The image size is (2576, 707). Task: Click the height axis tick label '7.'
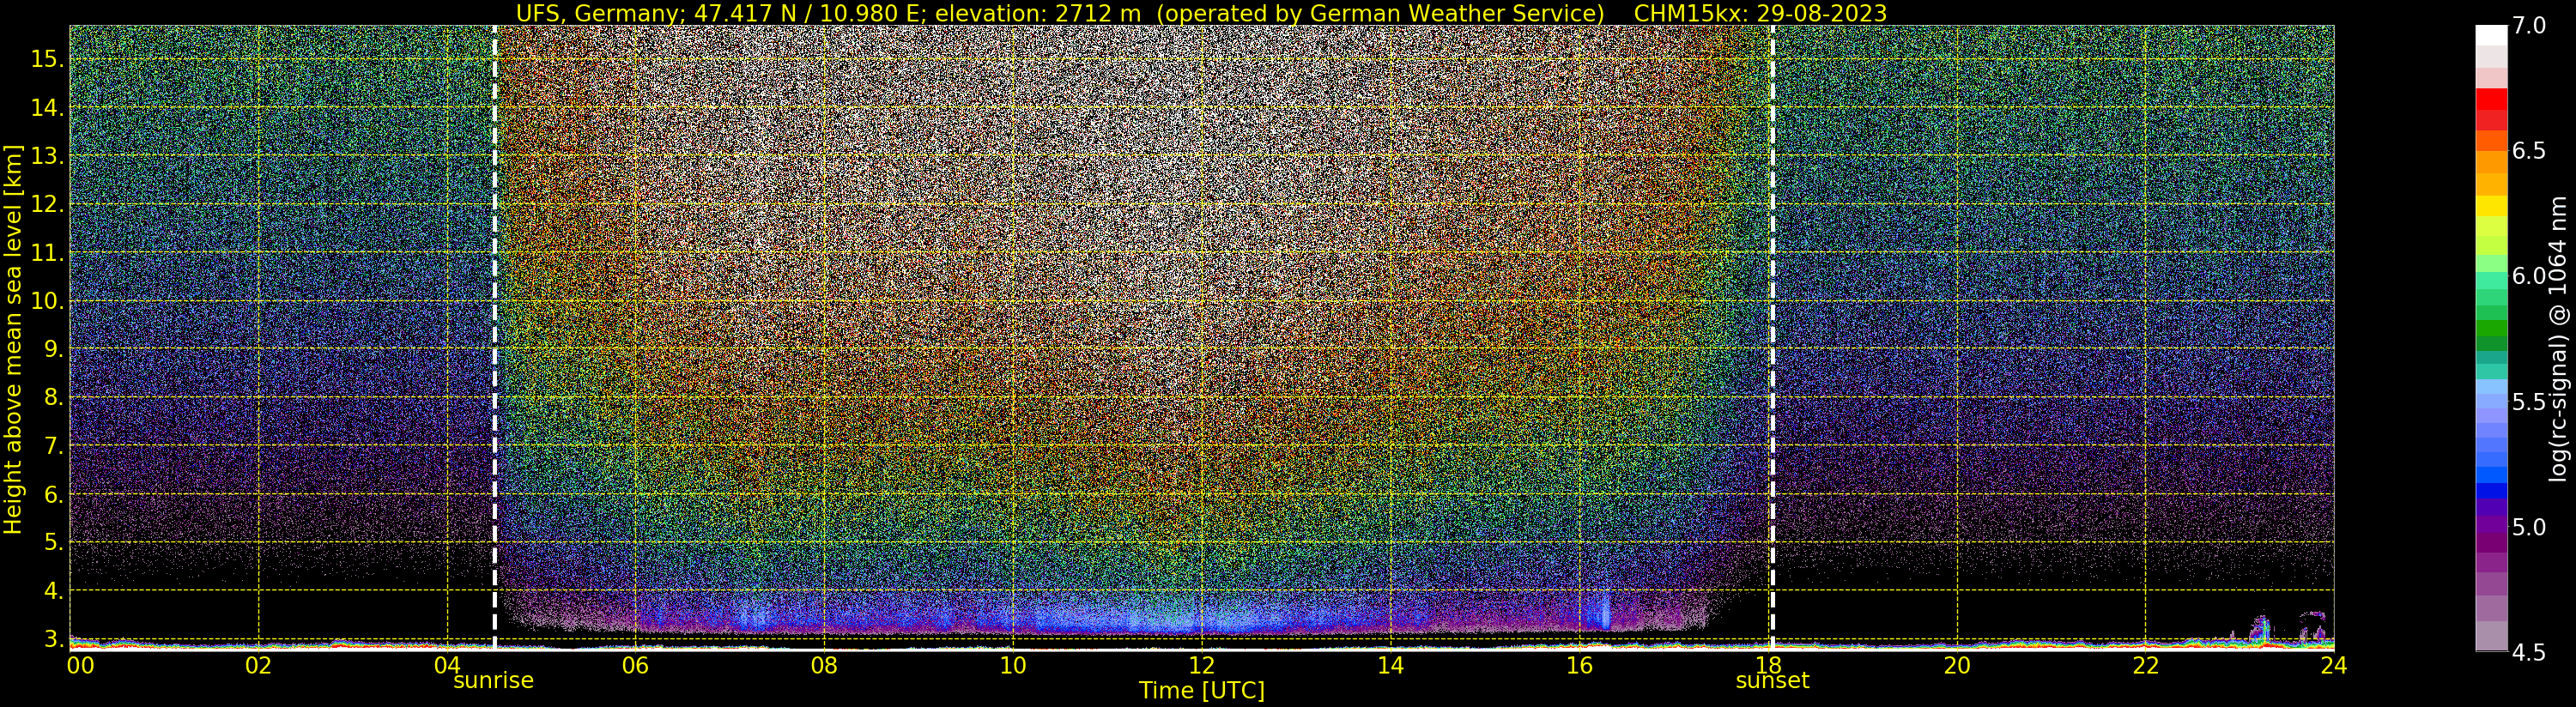click(x=53, y=446)
